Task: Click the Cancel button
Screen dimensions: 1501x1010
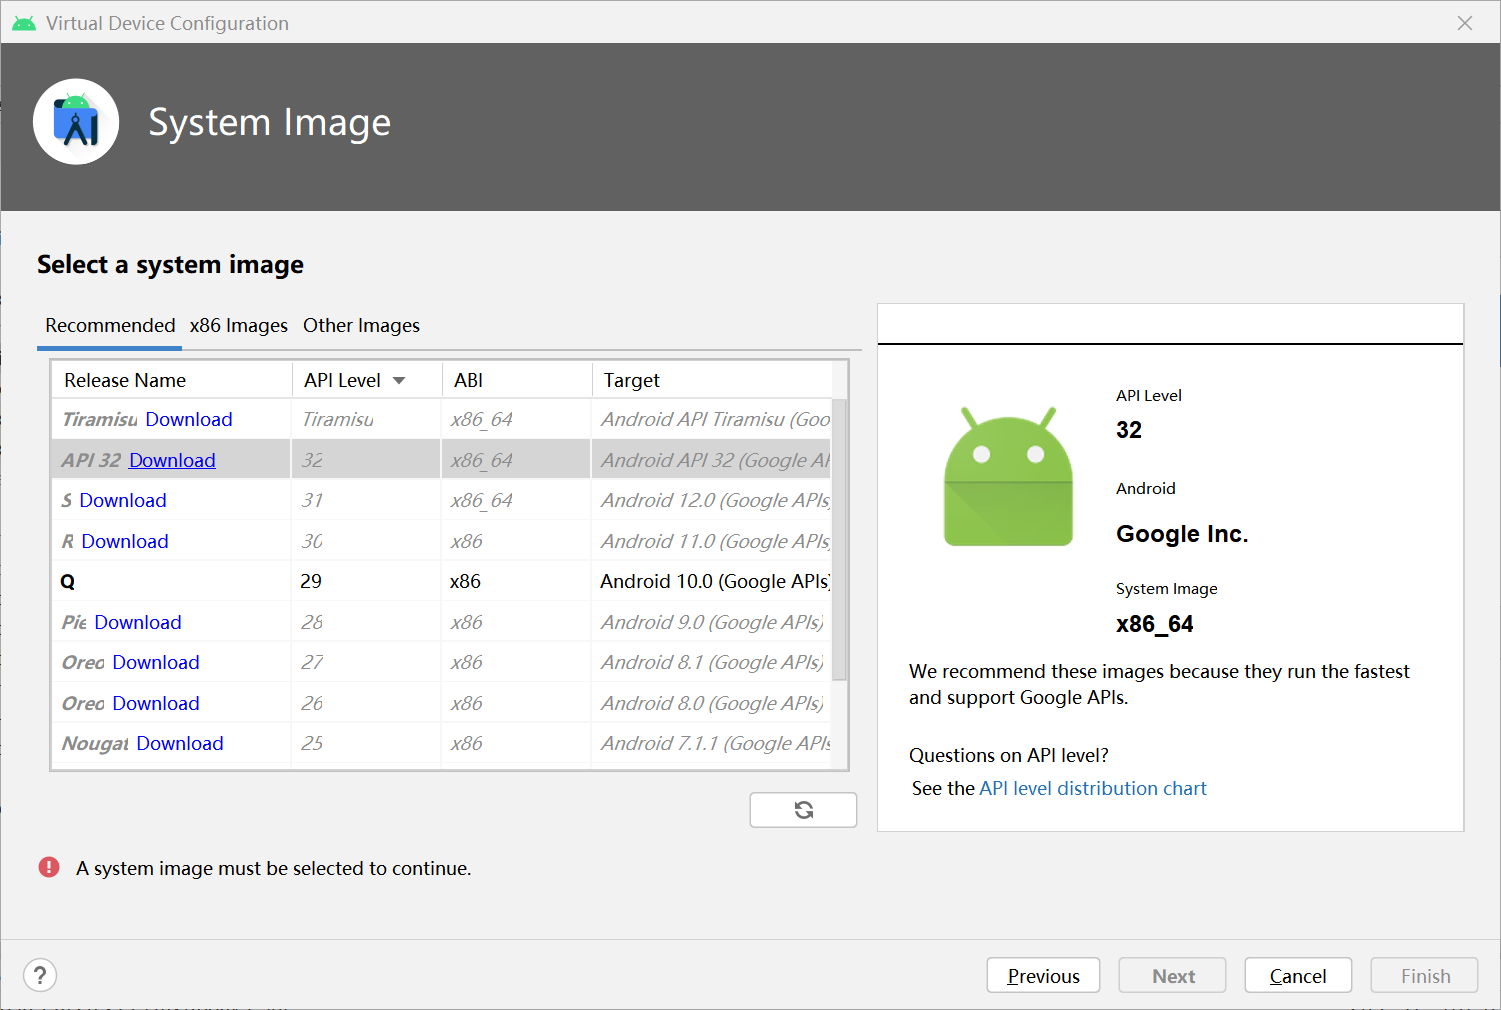Action: click(x=1298, y=975)
